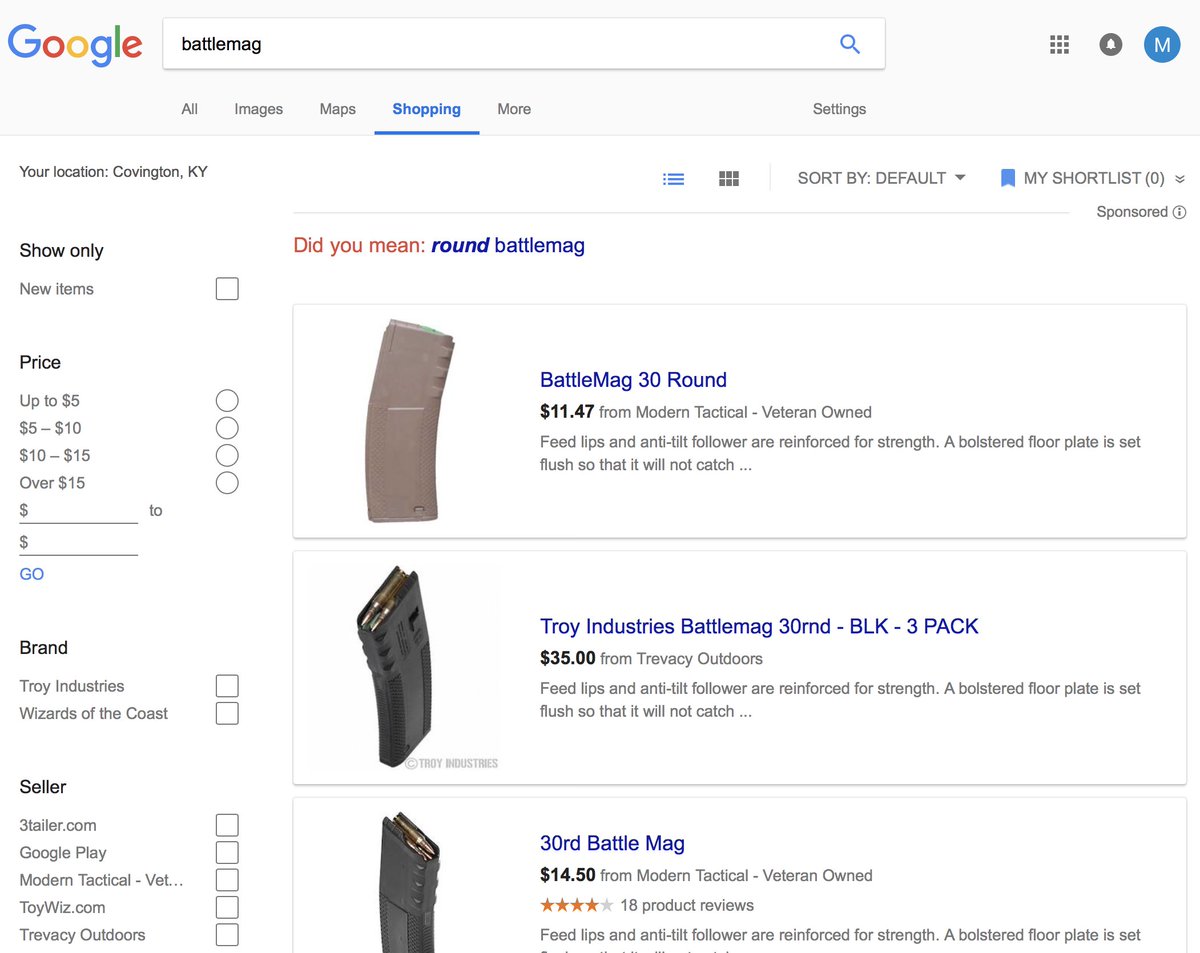
Task: Open the All search tab
Action: pyautogui.click(x=189, y=109)
